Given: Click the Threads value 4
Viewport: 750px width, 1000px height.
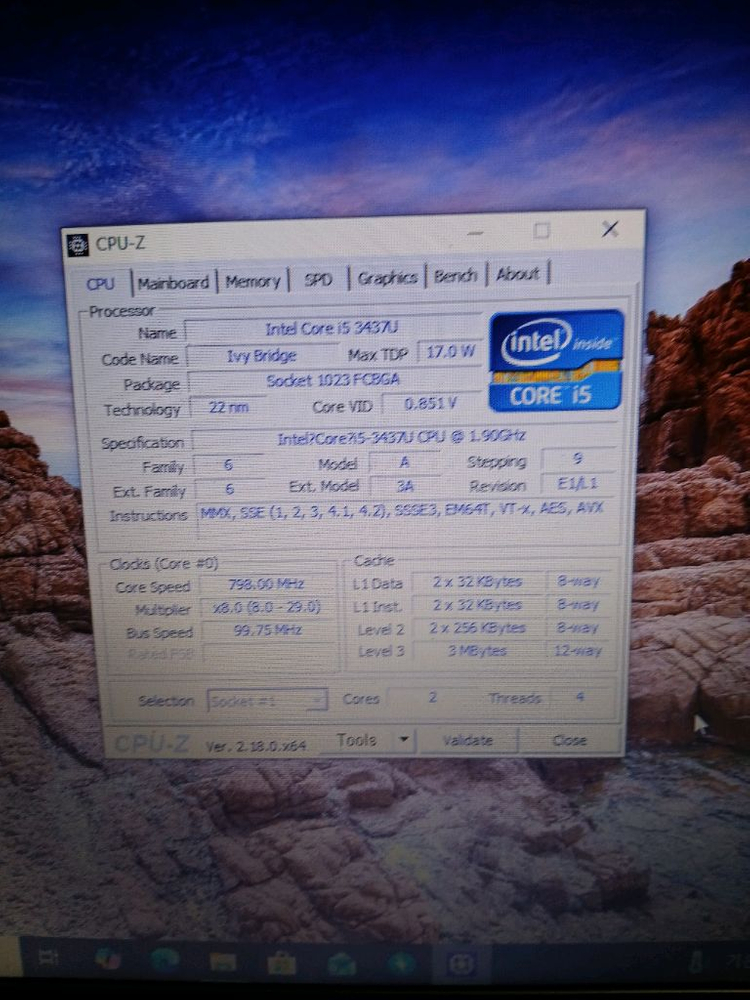Looking at the screenshot, I should click(x=580, y=696).
